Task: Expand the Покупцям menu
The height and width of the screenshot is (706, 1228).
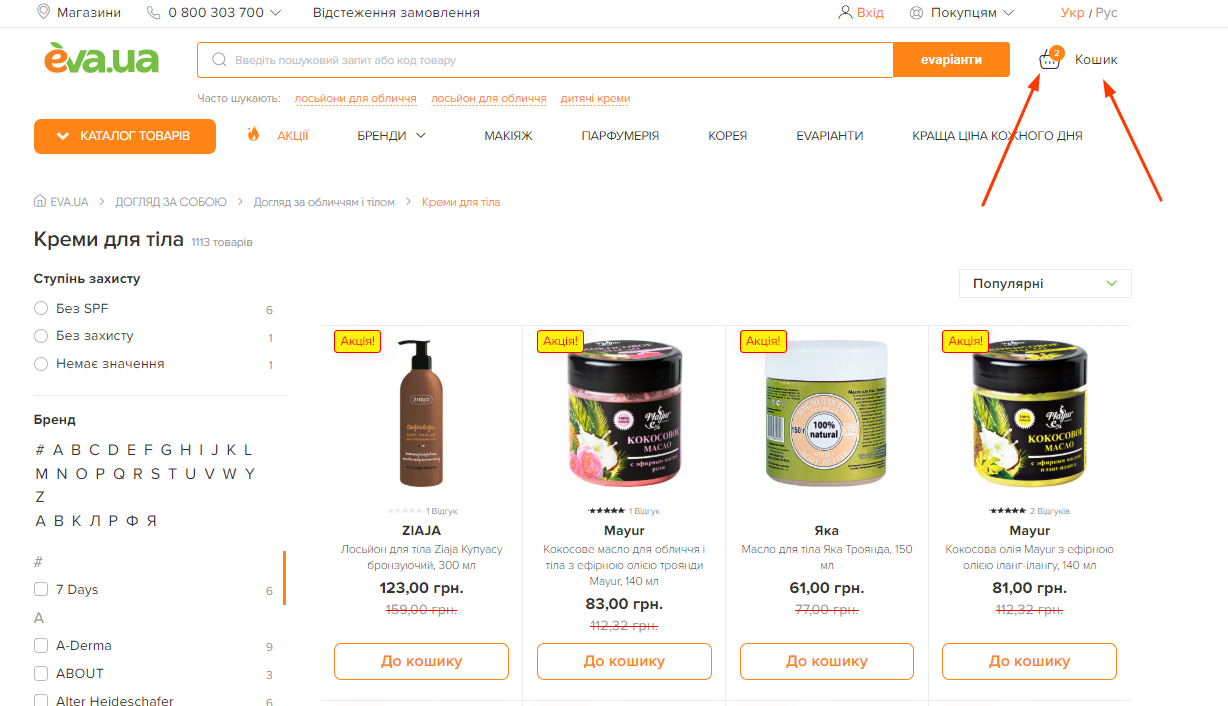Action: pyautogui.click(x=962, y=13)
